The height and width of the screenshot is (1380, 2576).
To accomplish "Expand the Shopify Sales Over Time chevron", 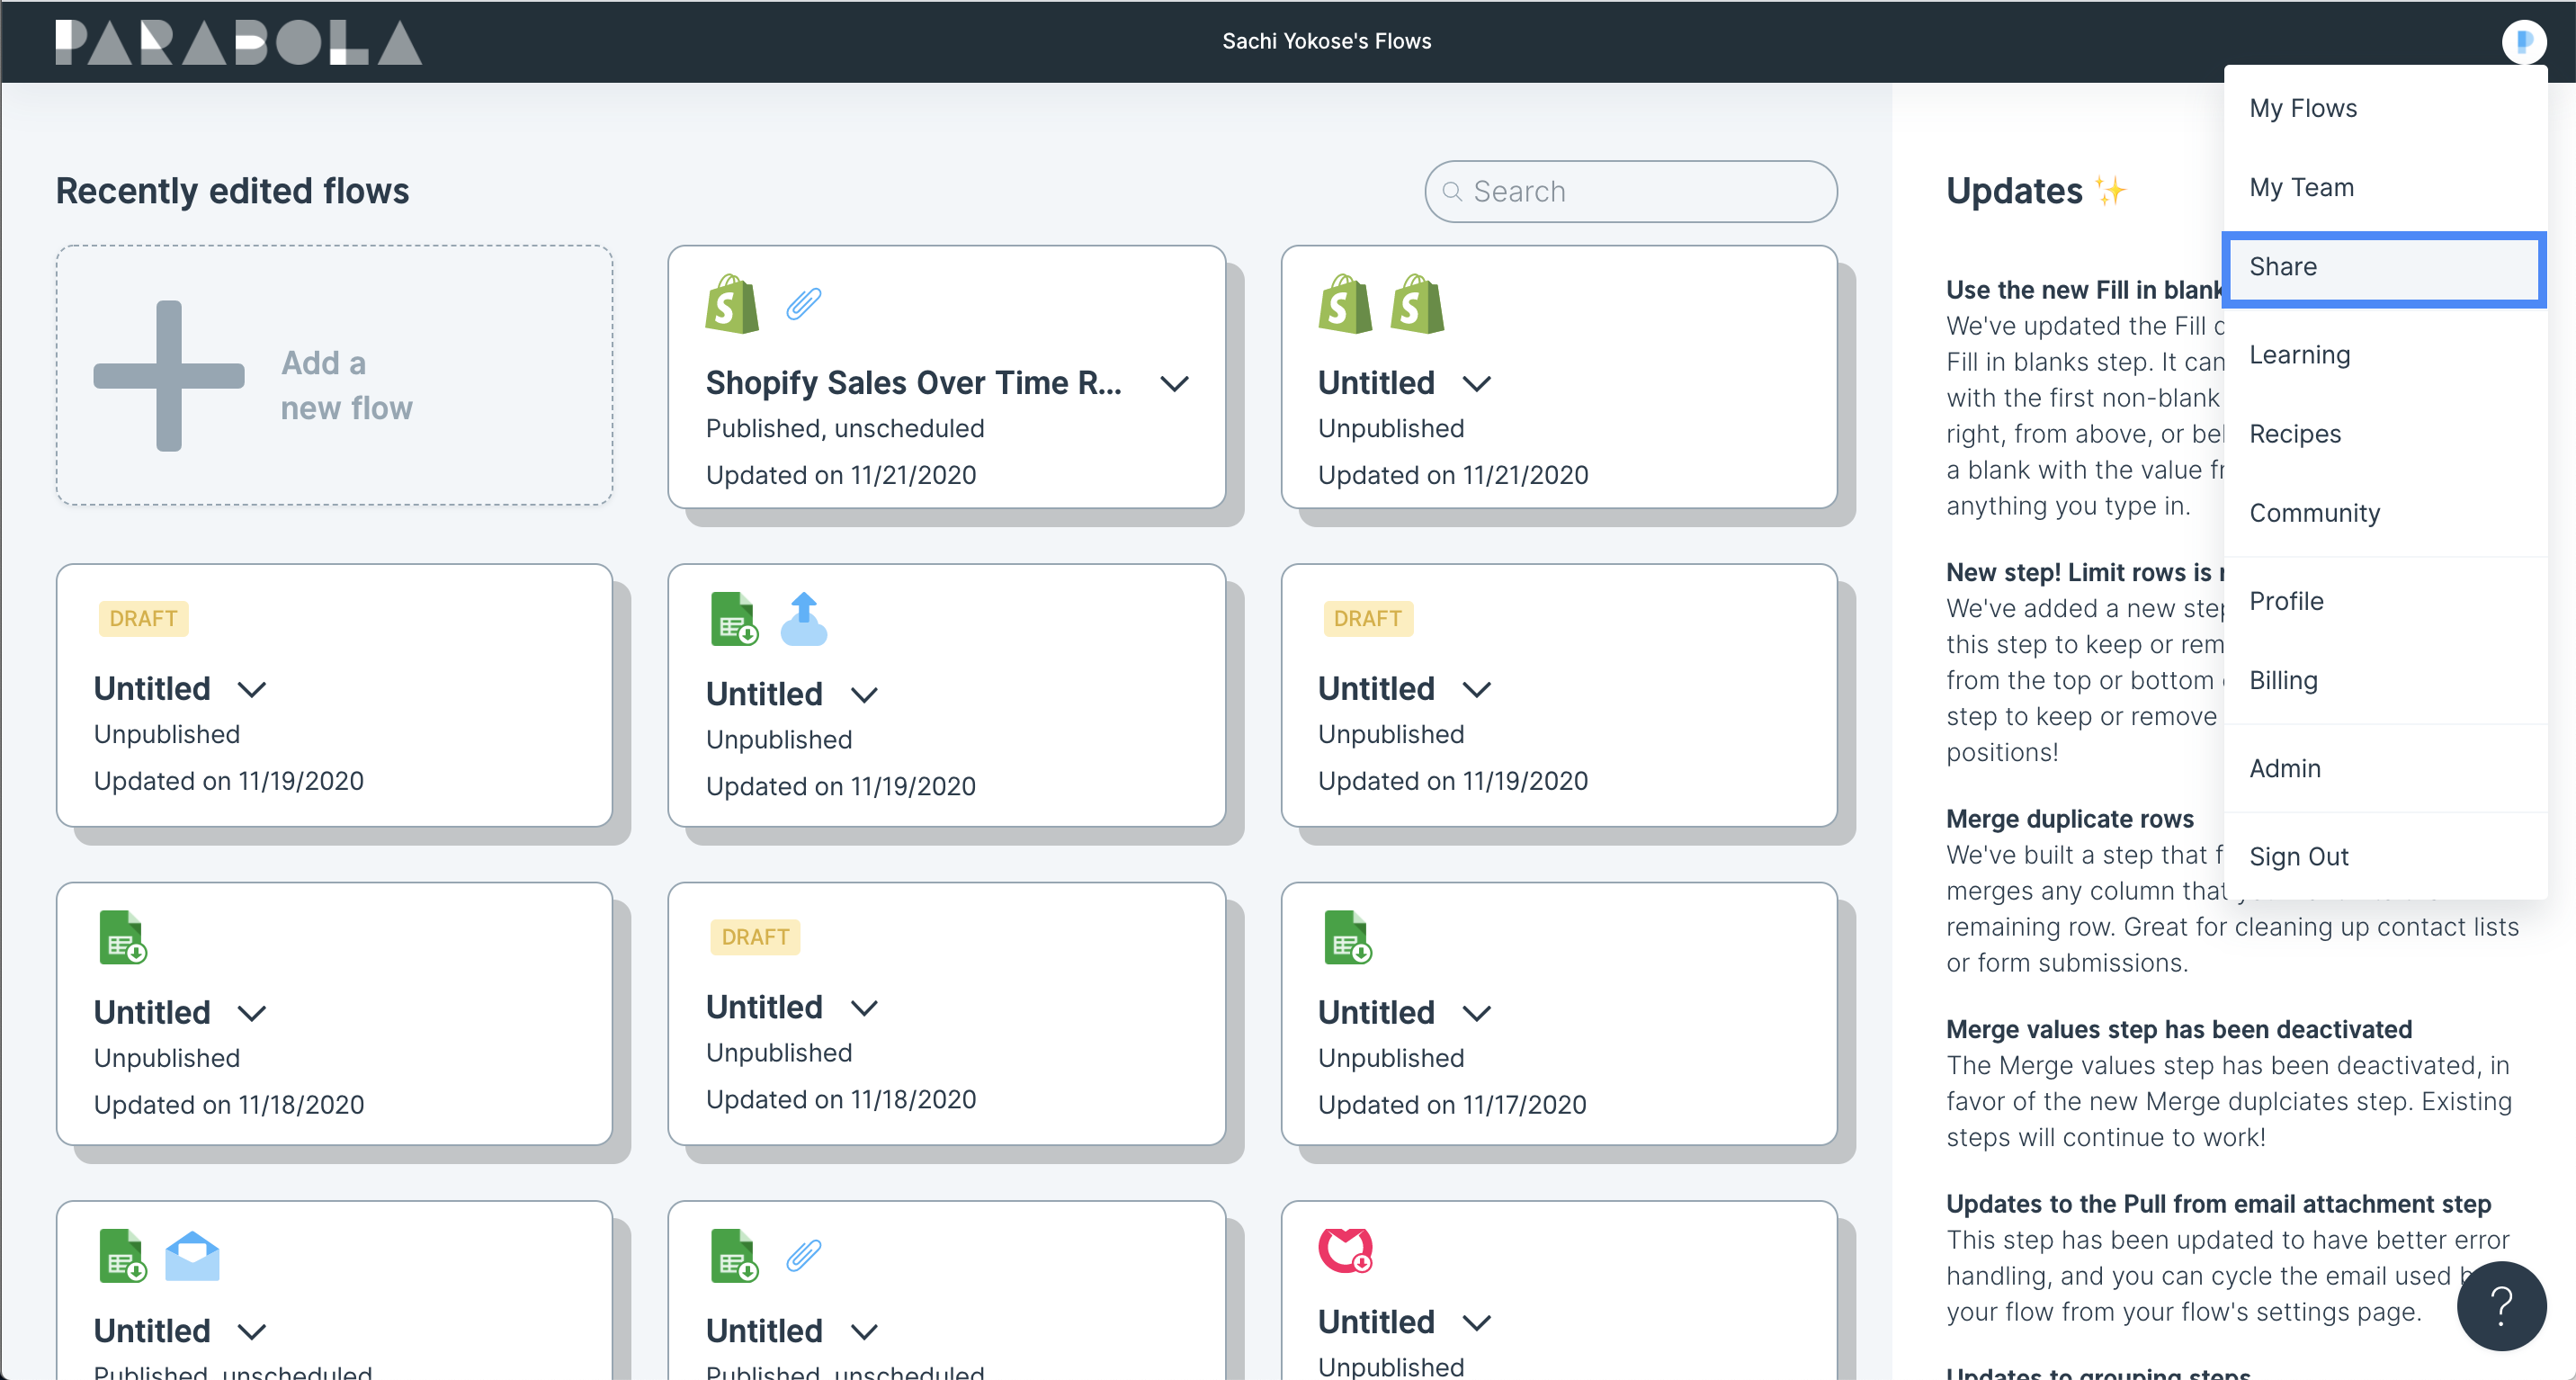I will point(1174,383).
